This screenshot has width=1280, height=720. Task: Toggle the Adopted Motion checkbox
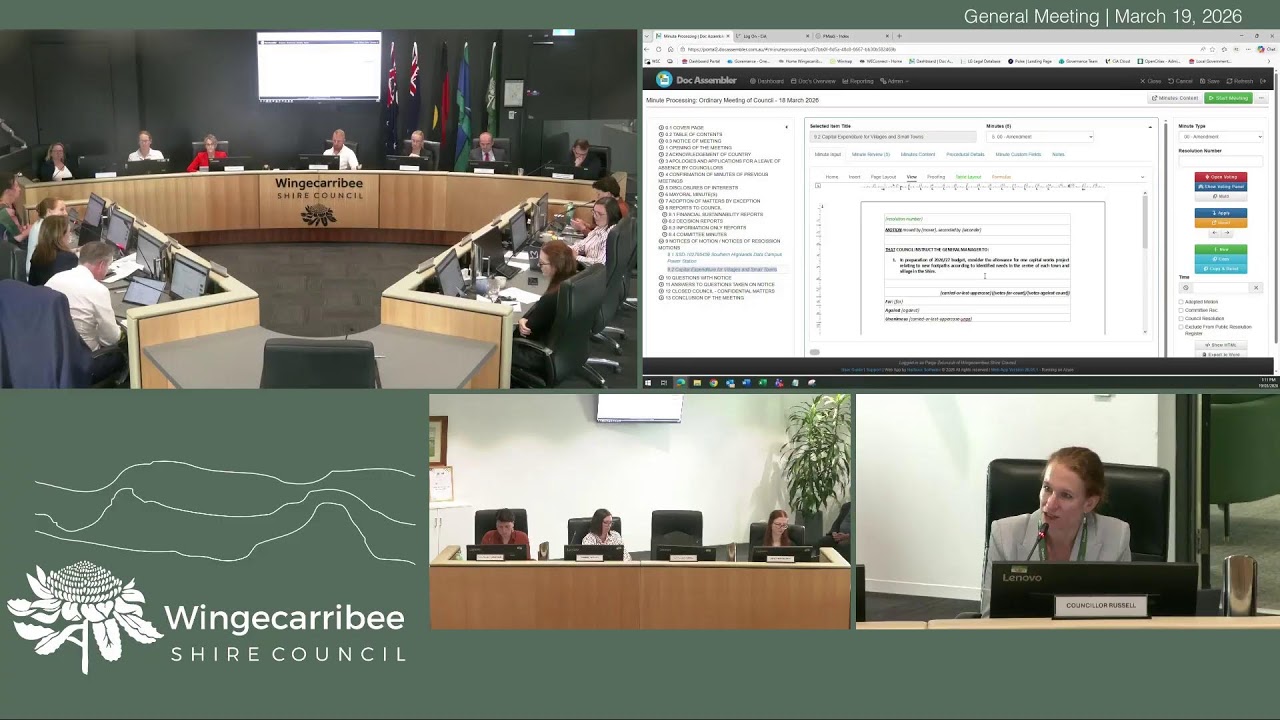pos(1181,302)
